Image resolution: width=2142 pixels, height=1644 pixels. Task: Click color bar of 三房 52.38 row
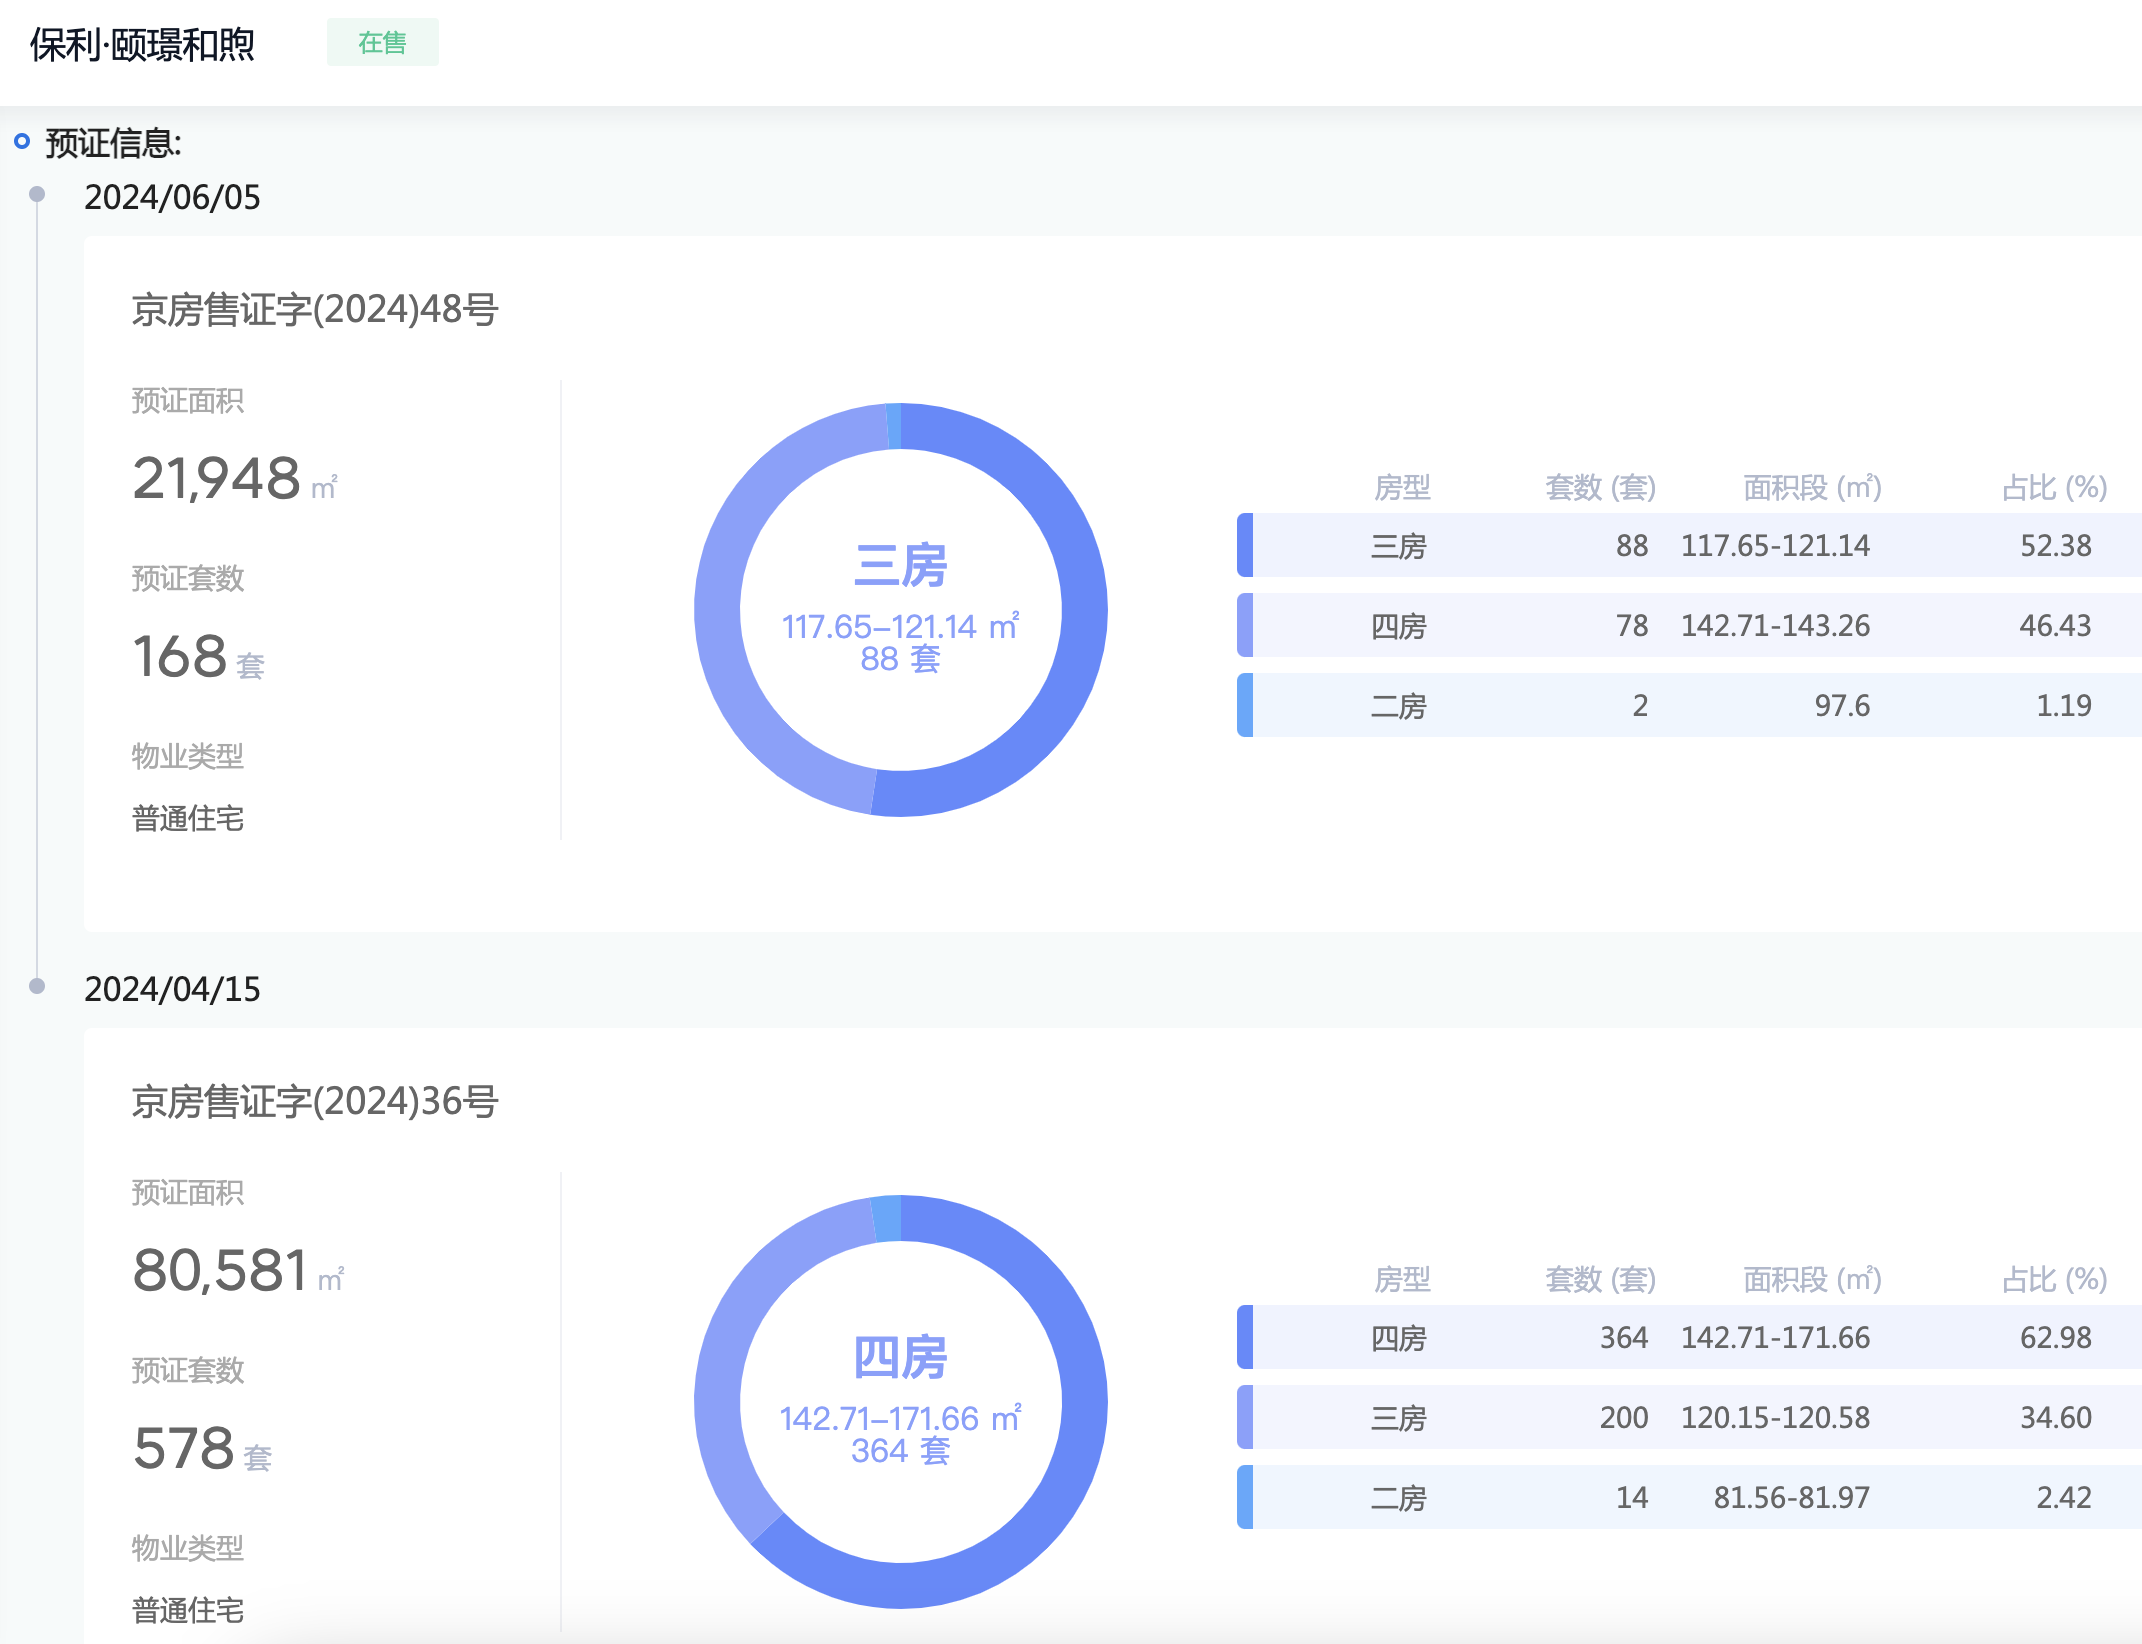click(x=1245, y=545)
